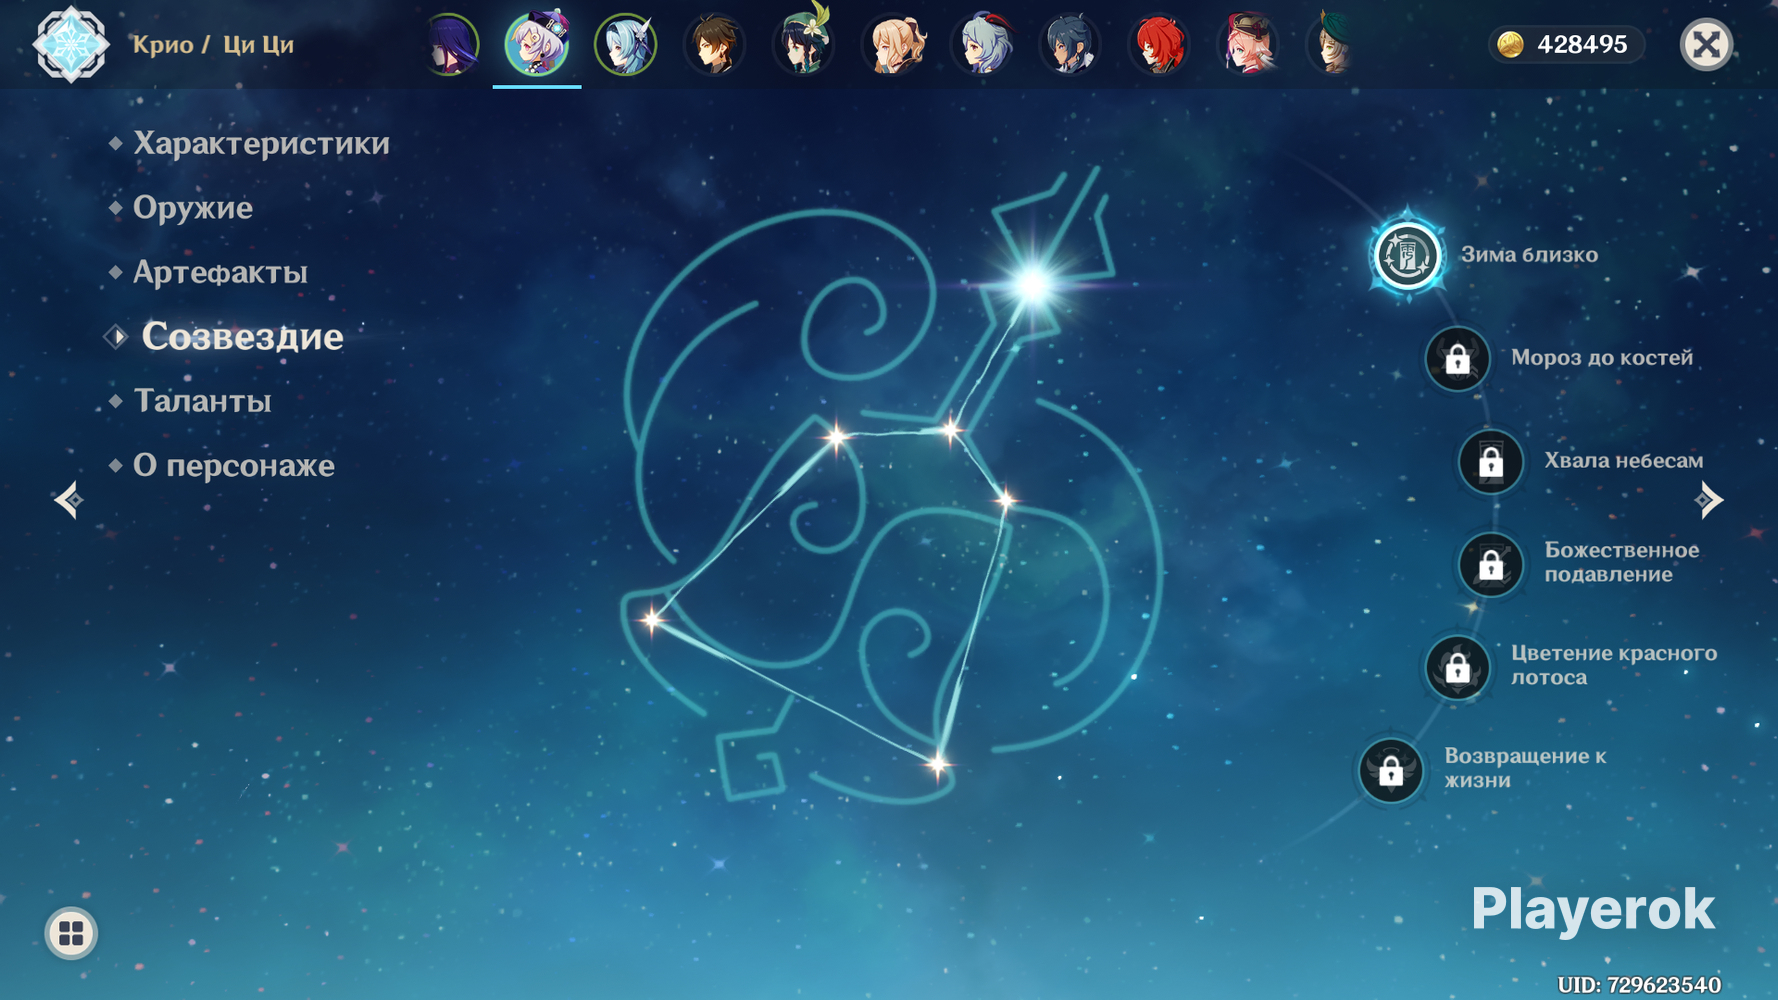Select the highlighted Qiqi avatar
The width and height of the screenshot is (1778, 1000).
pyautogui.click(x=537, y=44)
